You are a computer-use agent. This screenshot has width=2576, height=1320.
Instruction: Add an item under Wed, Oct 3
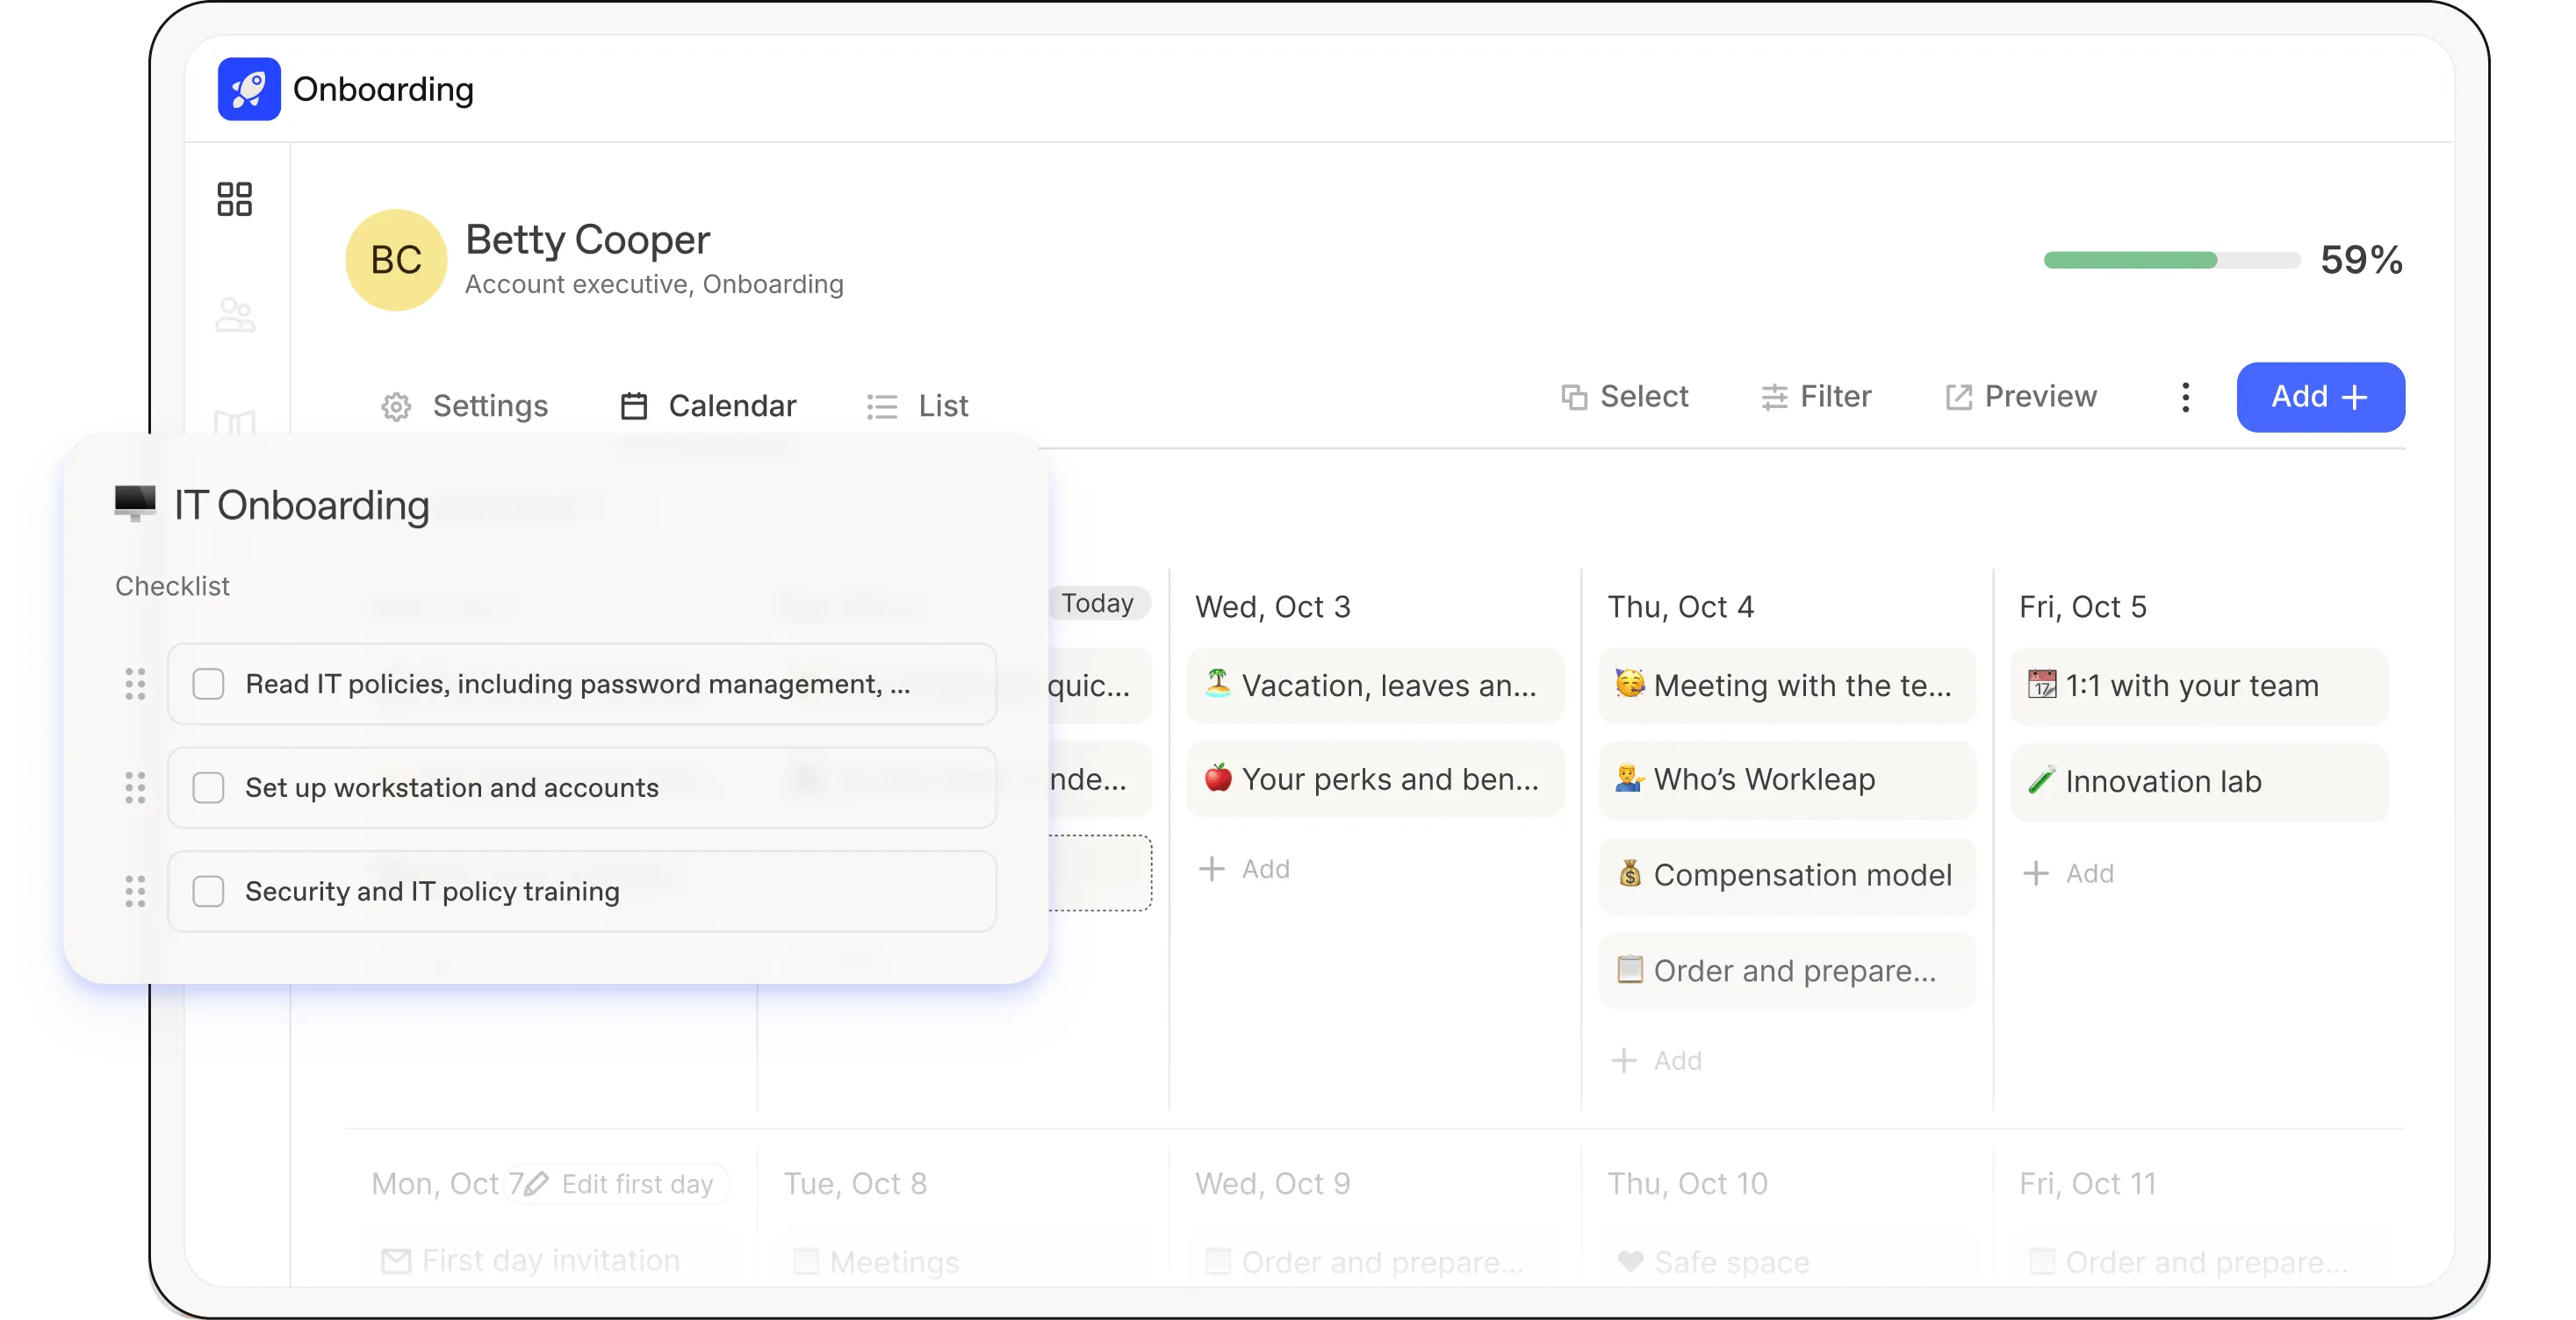point(1245,869)
